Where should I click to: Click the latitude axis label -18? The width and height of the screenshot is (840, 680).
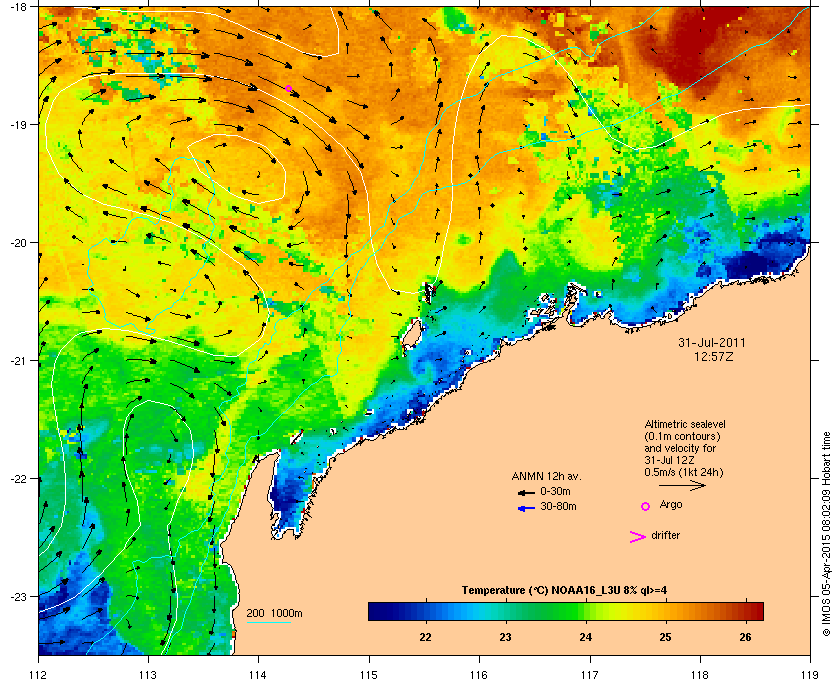tap(17, 6)
